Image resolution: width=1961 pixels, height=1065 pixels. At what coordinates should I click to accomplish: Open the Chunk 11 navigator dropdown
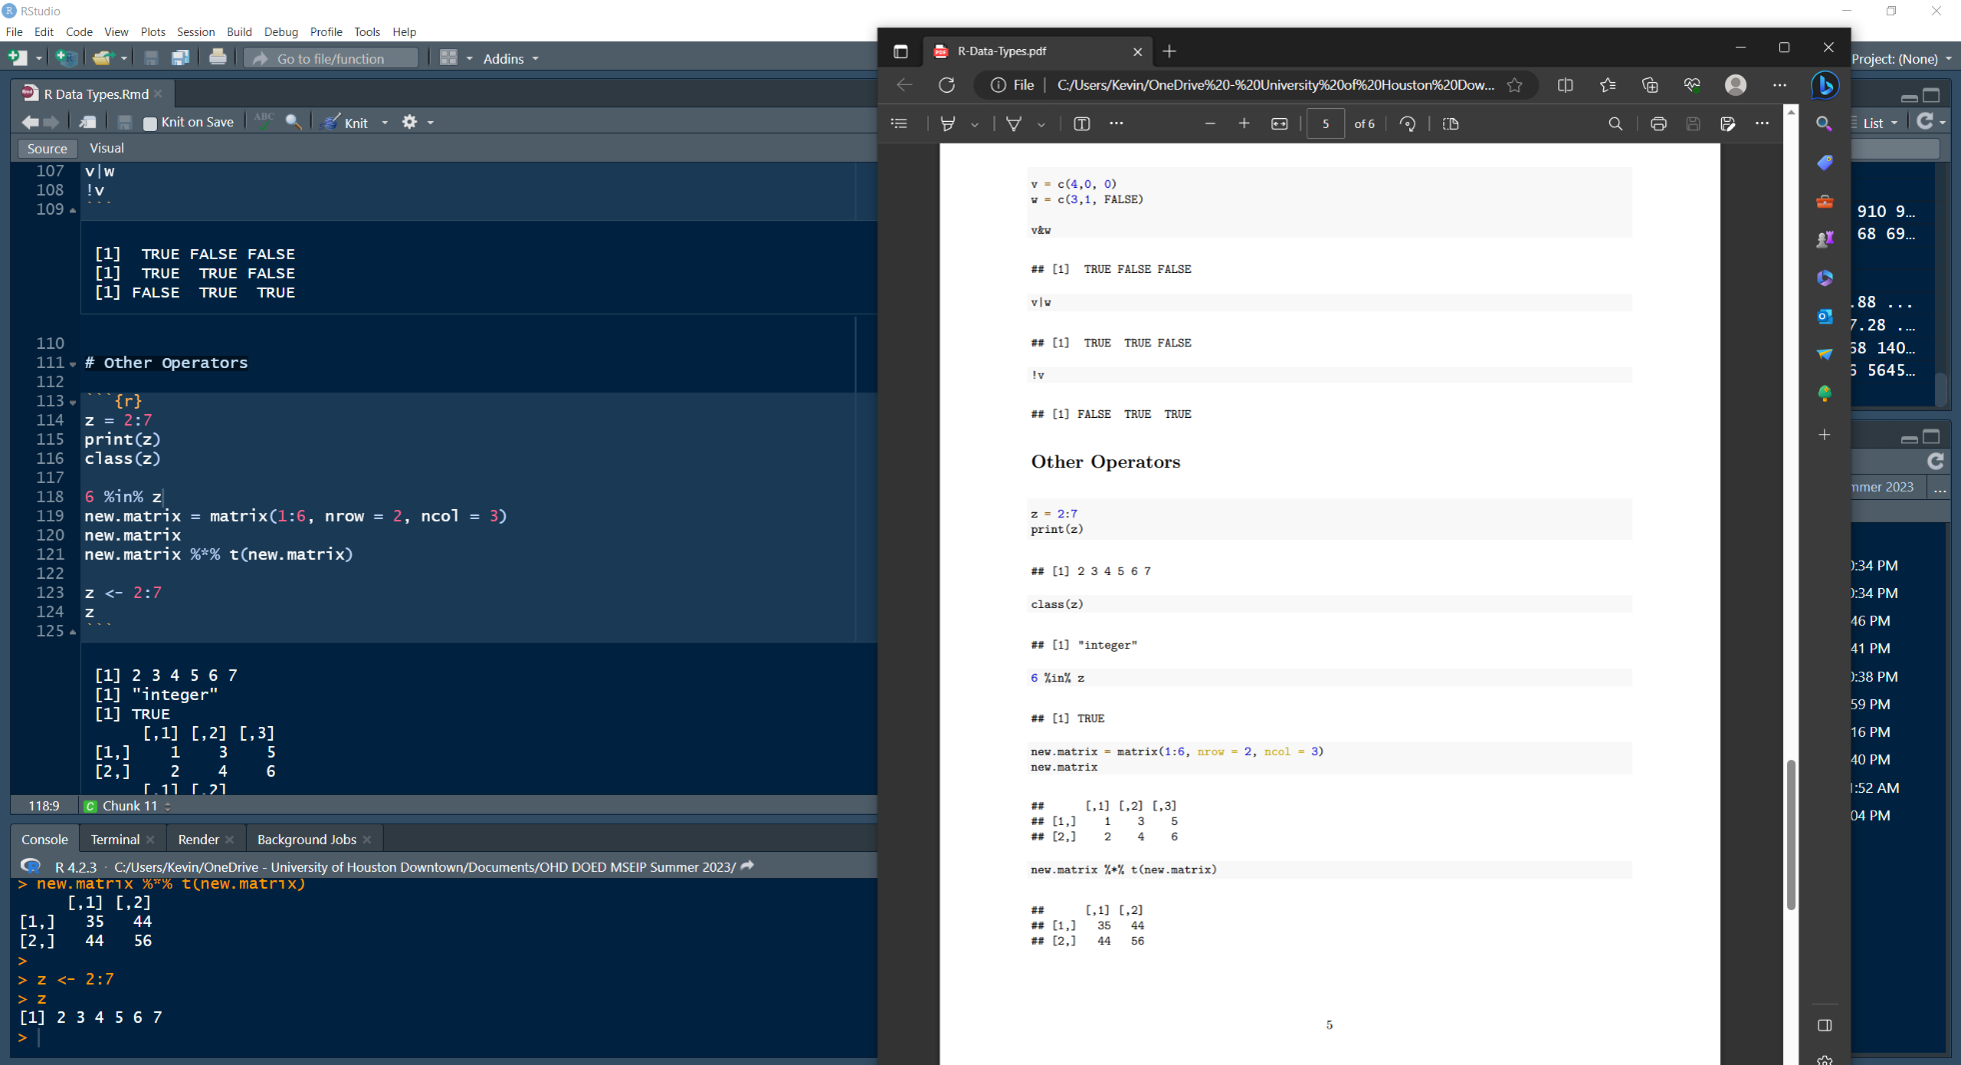tap(128, 806)
